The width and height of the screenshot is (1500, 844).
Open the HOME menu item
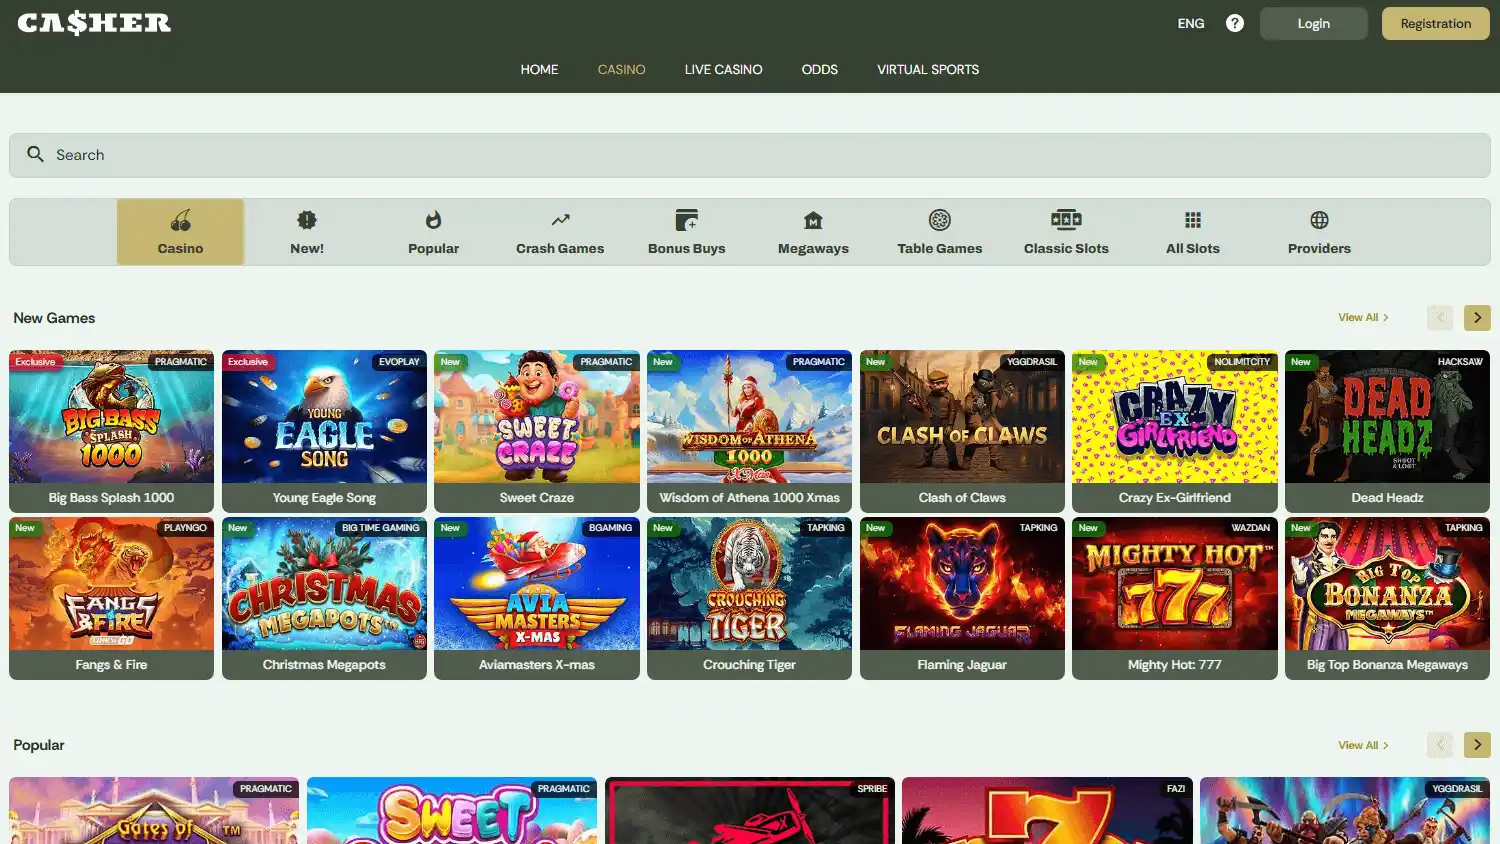pyautogui.click(x=539, y=69)
